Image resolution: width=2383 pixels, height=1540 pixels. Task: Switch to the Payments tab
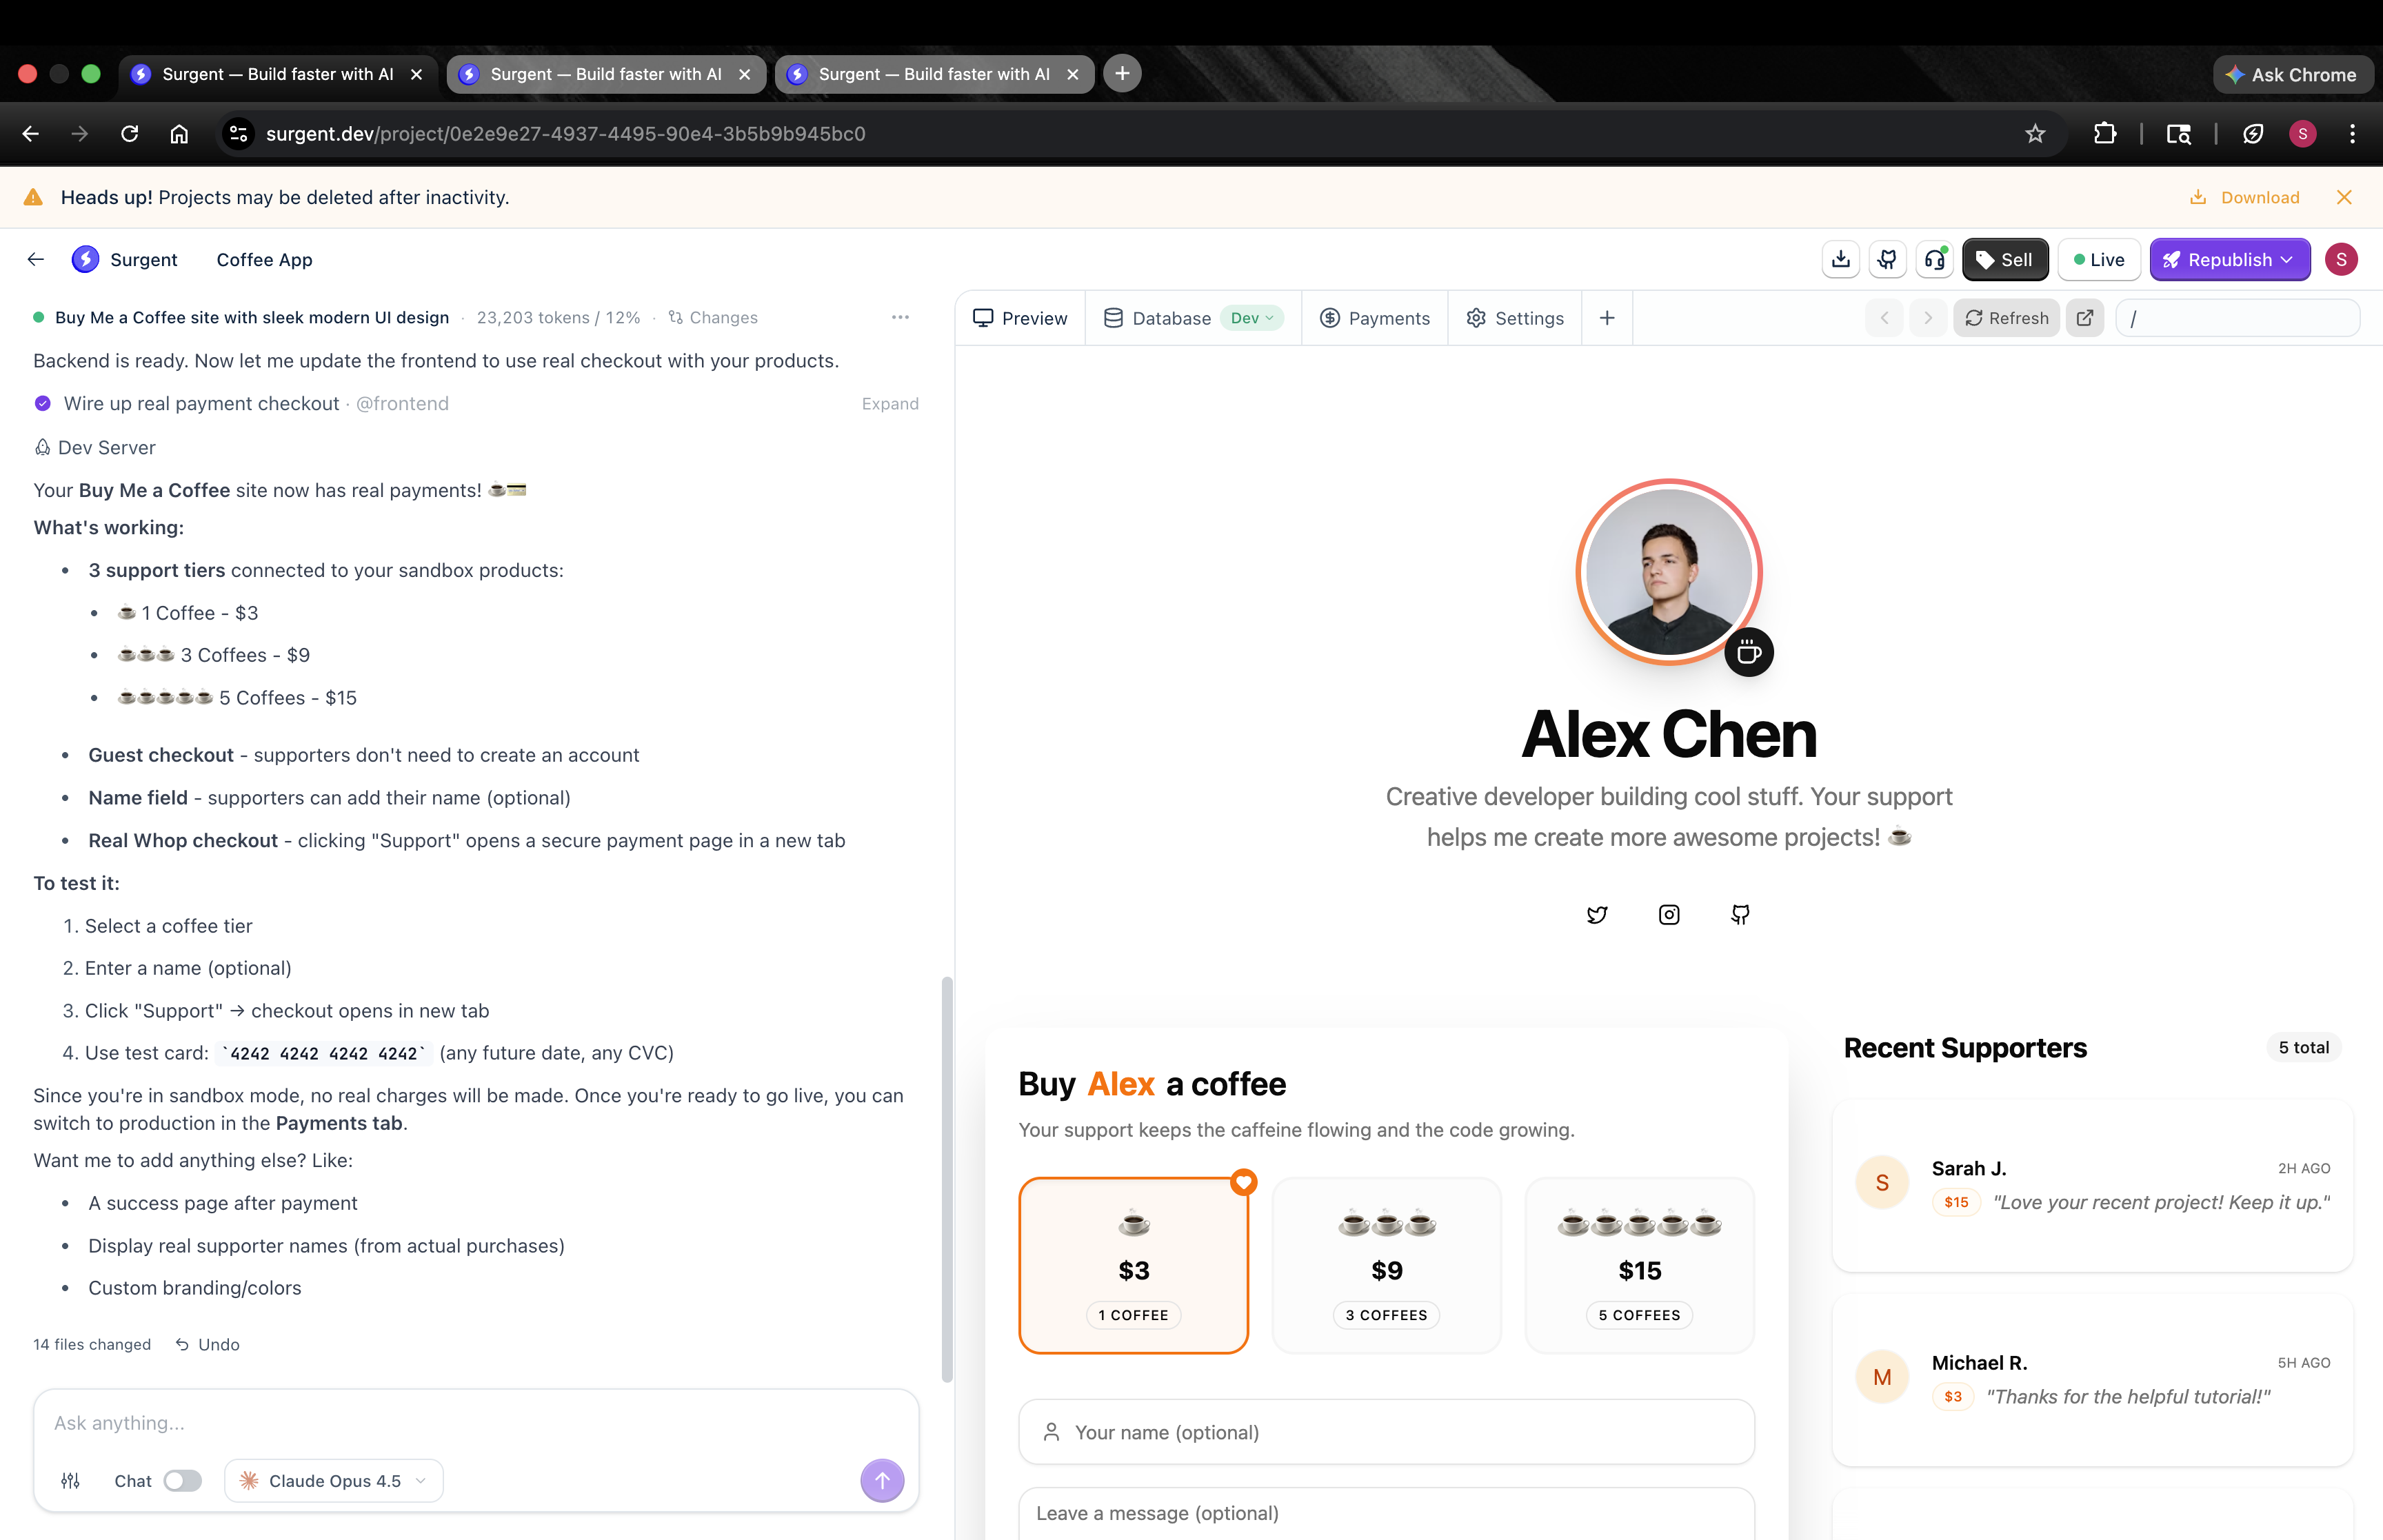pos(1375,318)
